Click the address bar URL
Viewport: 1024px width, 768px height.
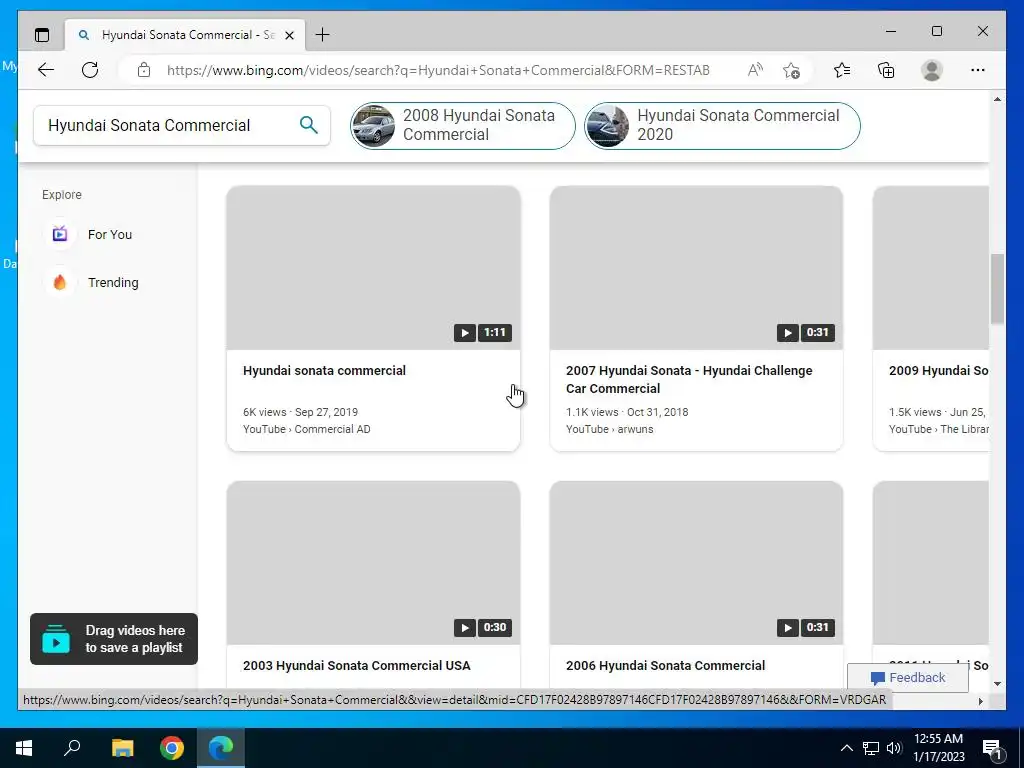438,70
